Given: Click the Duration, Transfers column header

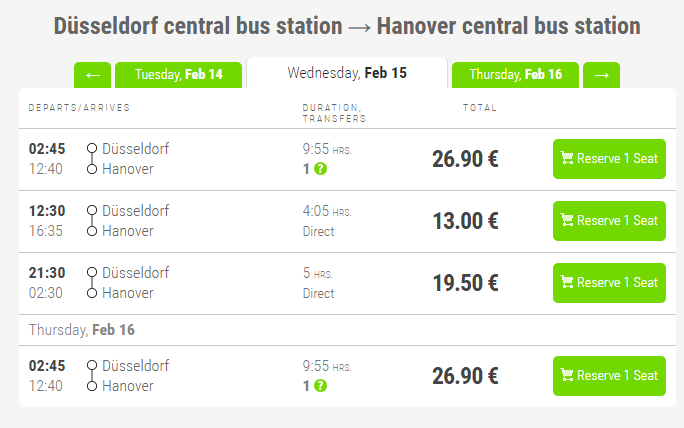Looking at the screenshot, I should tap(334, 112).
